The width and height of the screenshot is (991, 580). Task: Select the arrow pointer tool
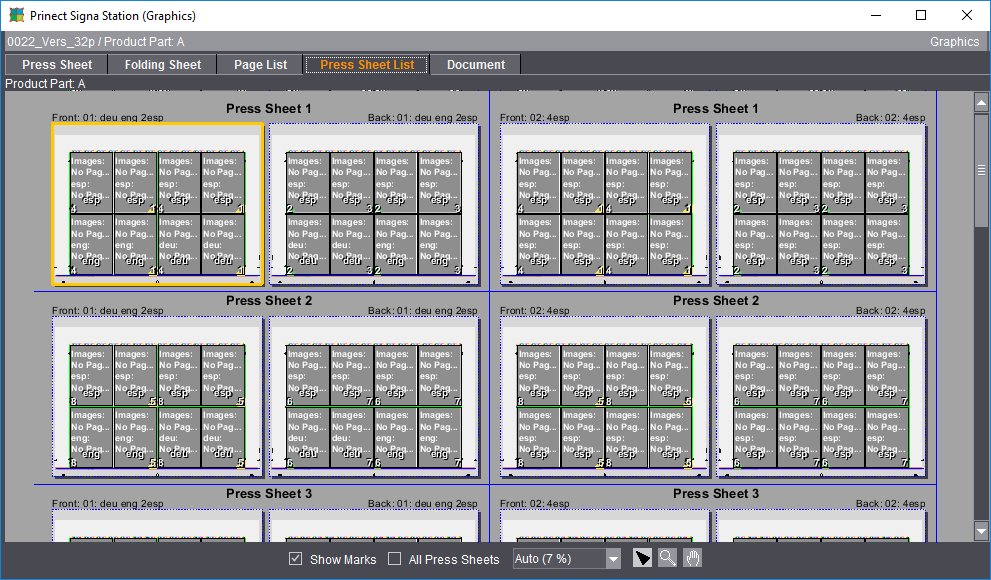642,558
